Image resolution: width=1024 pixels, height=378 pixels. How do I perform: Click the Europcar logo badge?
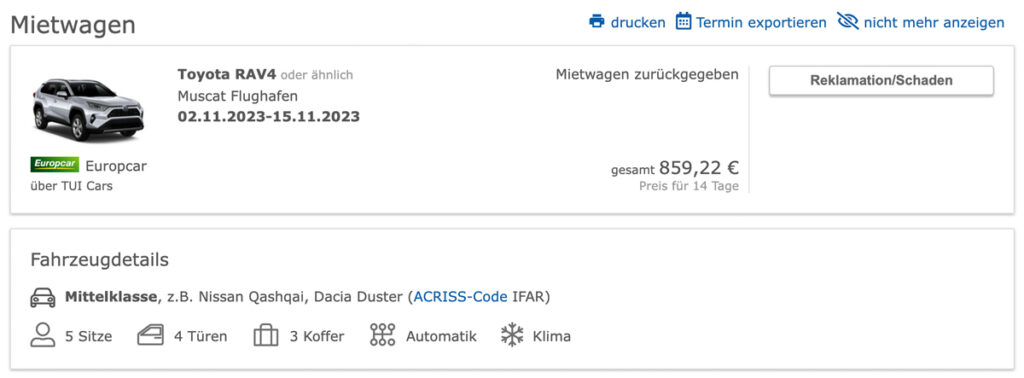[54, 165]
